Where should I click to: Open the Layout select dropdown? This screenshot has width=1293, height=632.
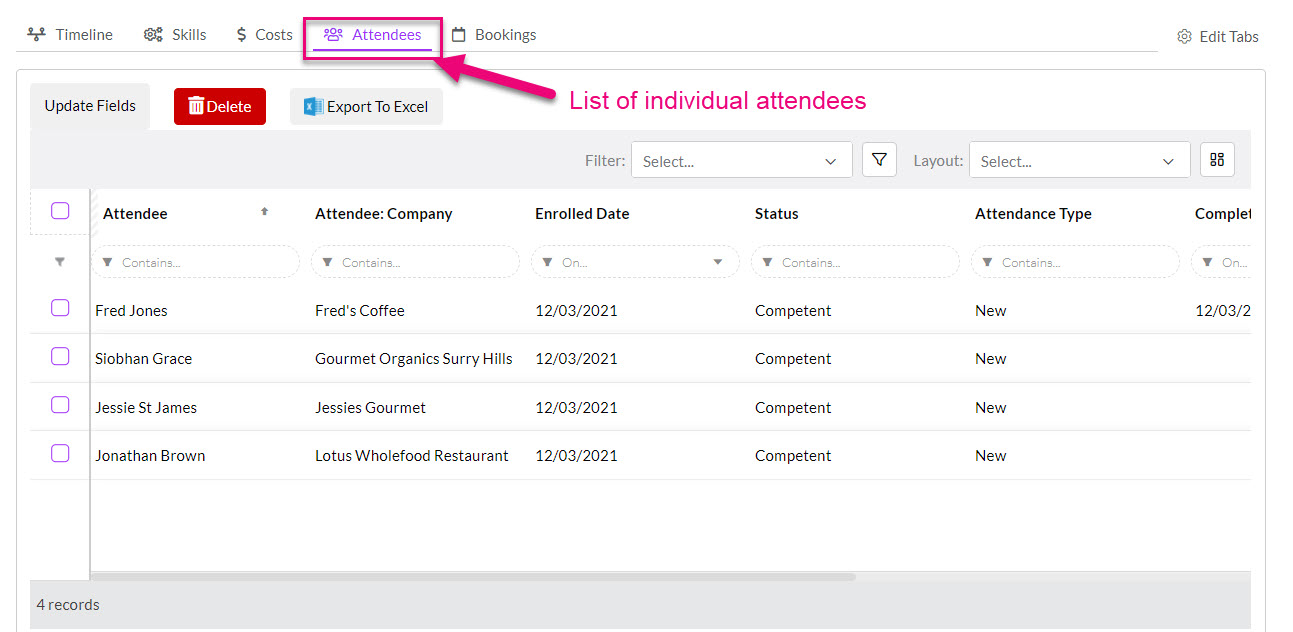pos(1079,161)
